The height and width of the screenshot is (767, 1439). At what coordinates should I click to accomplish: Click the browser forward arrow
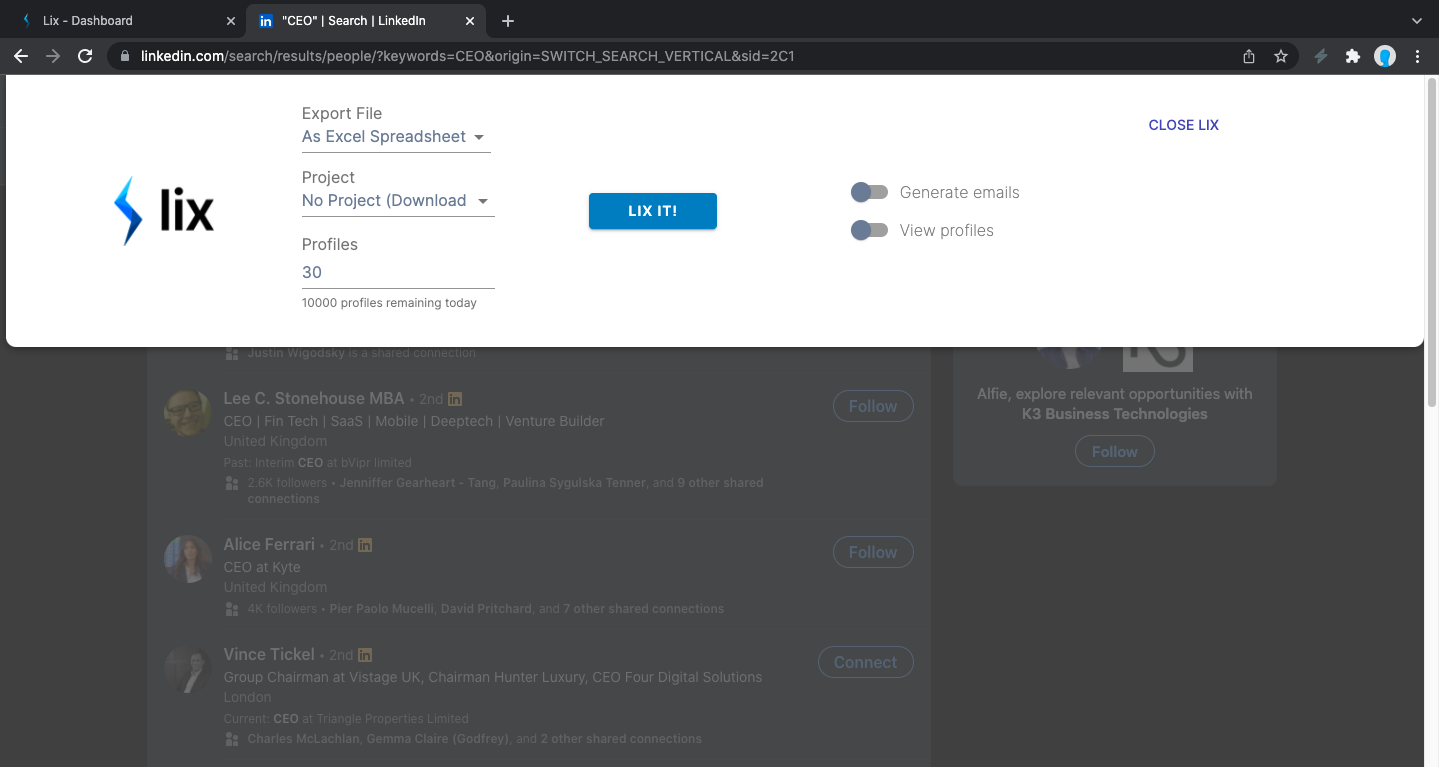53,56
